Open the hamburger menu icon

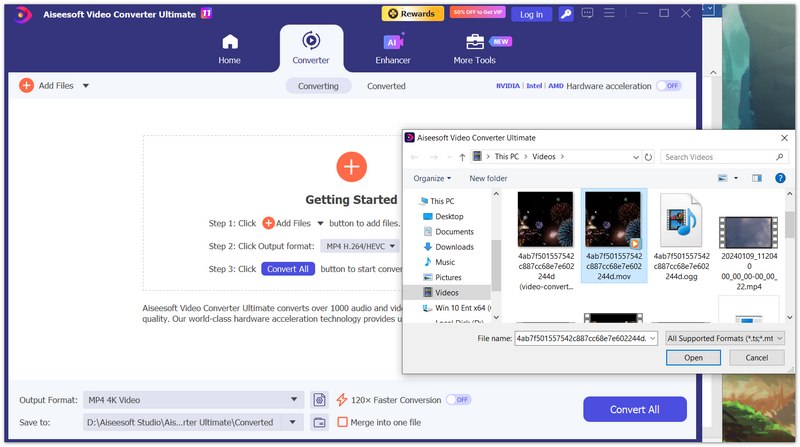pyautogui.click(x=609, y=13)
